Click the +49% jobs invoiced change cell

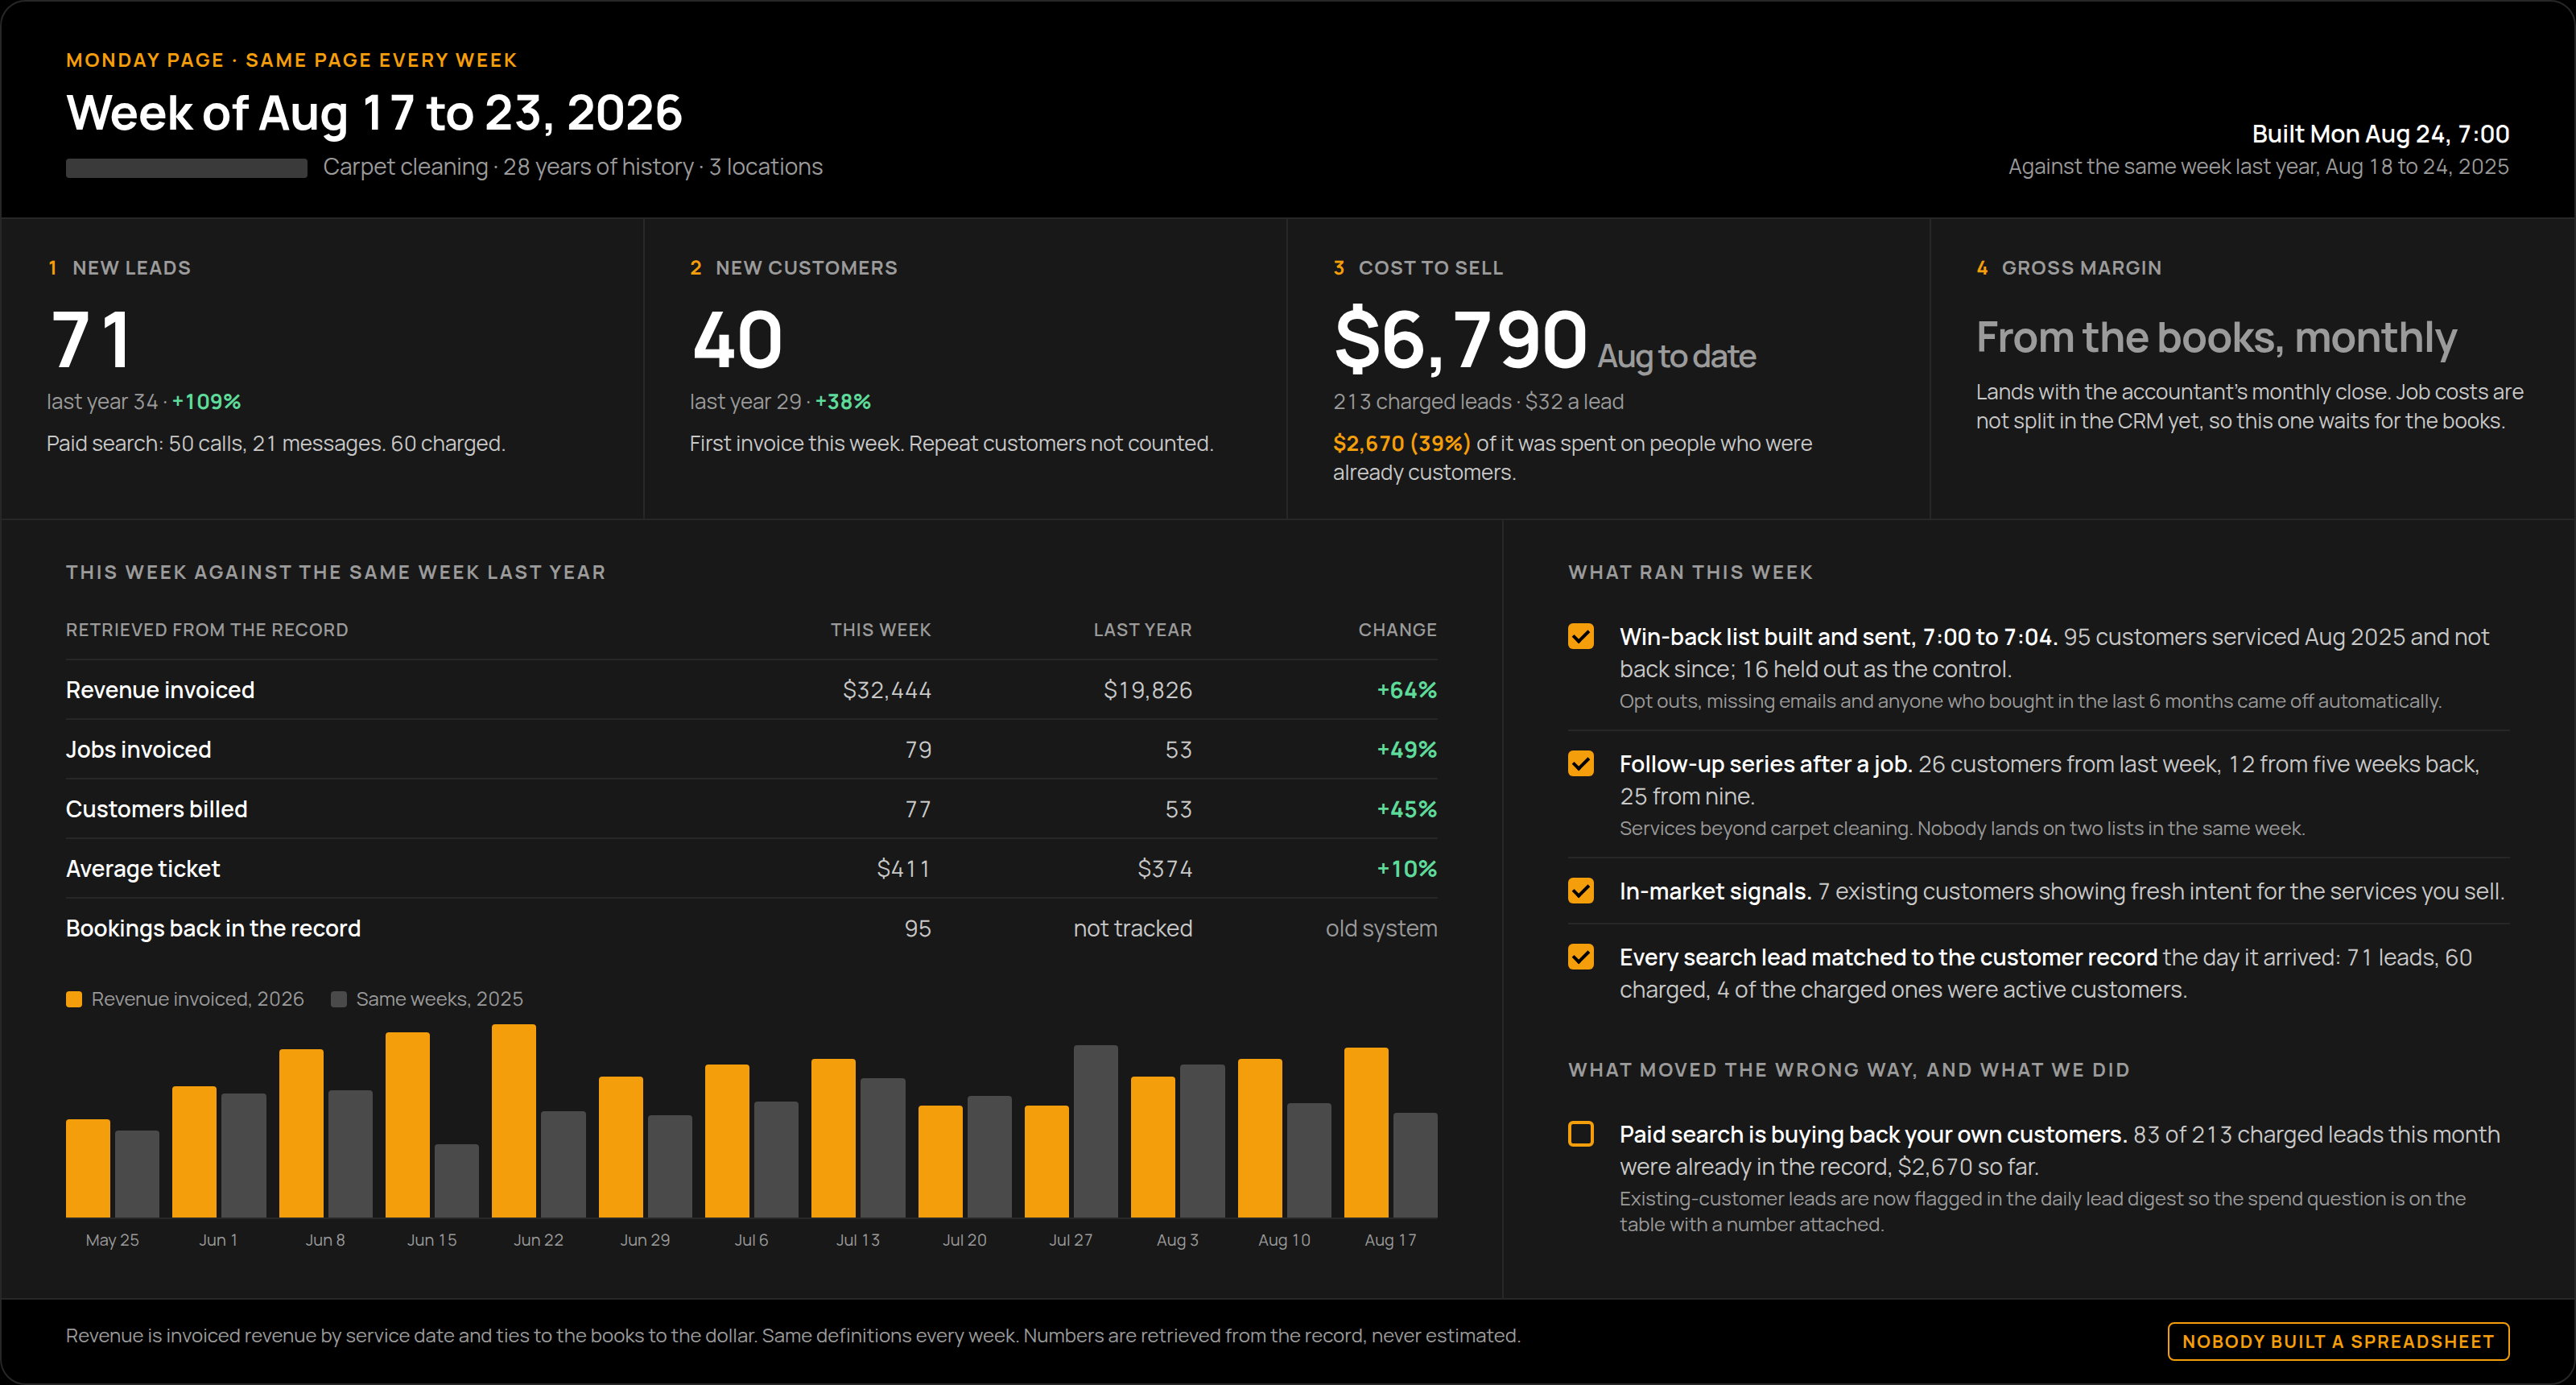pos(1407,750)
